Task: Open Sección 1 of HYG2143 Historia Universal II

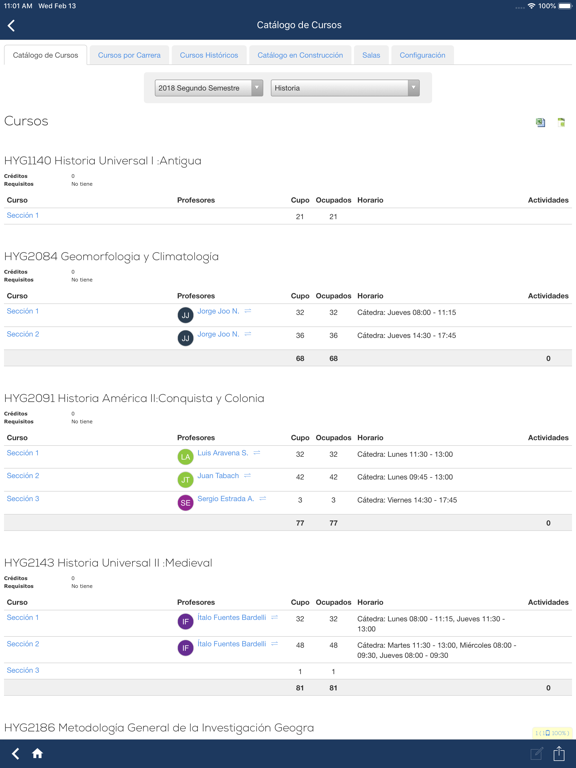Action: pyautogui.click(x=23, y=617)
